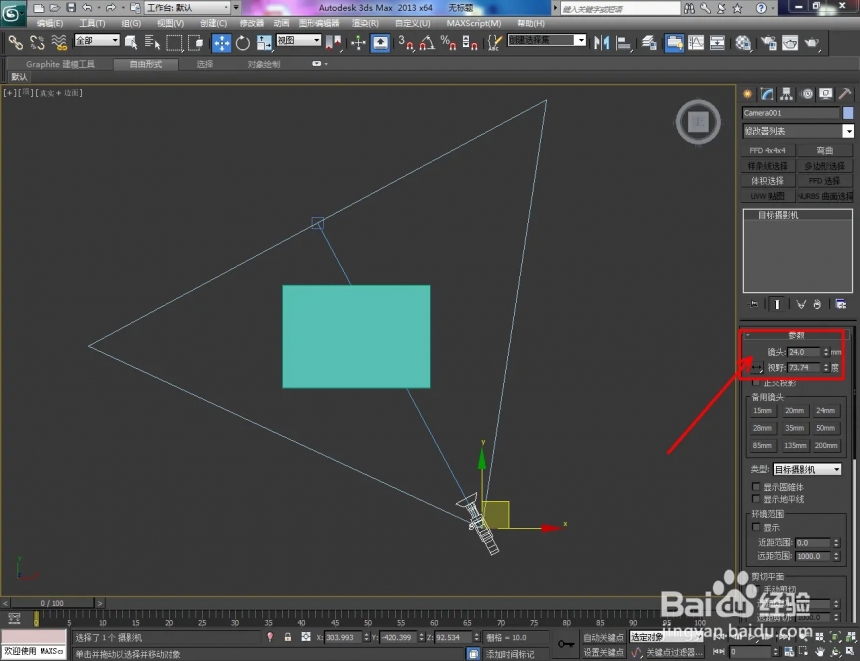This screenshot has height=661, width=860.
Task: Open the 工作台: 默认 workspace dropdown
Action: (x=188, y=8)
